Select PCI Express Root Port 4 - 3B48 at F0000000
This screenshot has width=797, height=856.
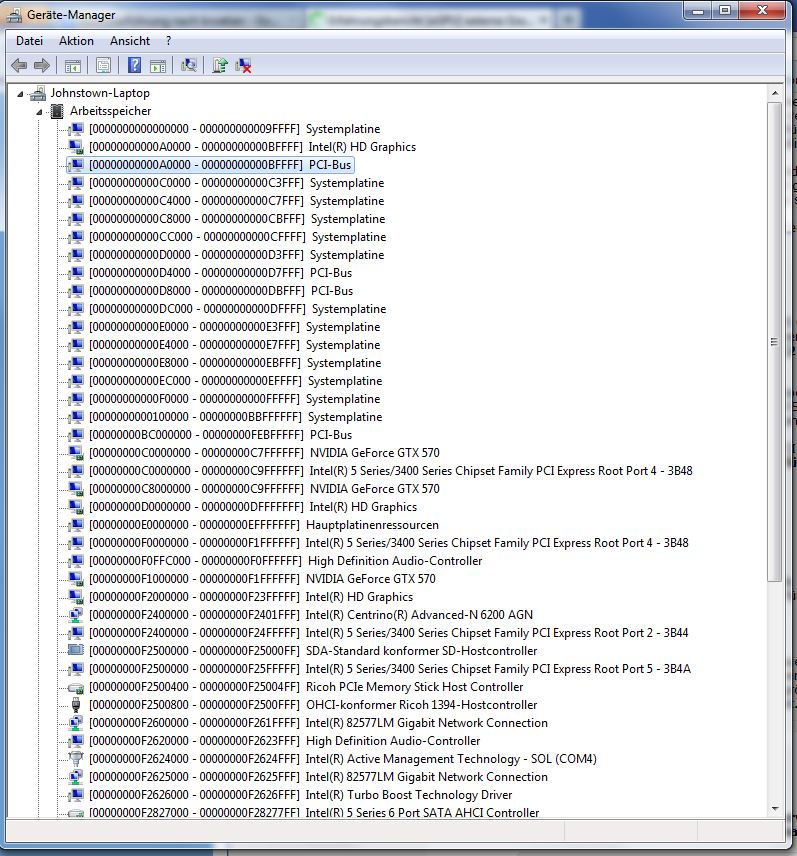tap(389, 543)
